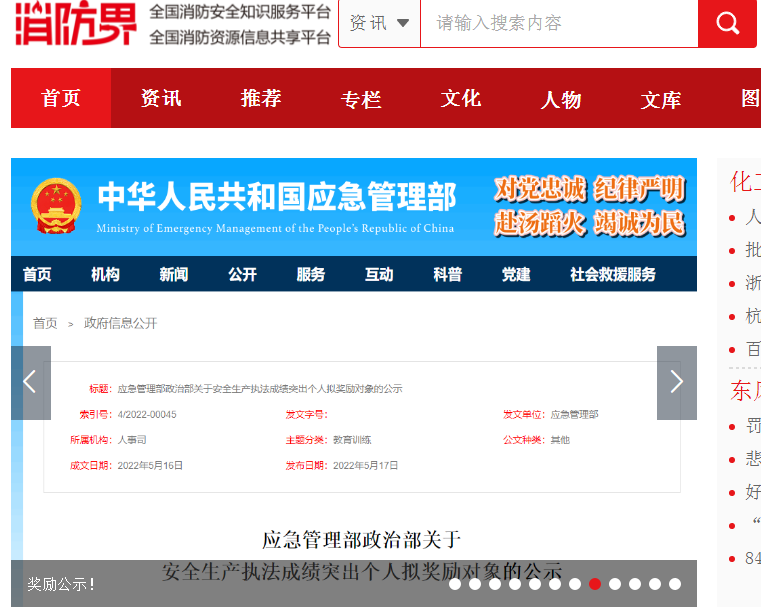Jump to seventh carousel slide dot

click(575, 584)
